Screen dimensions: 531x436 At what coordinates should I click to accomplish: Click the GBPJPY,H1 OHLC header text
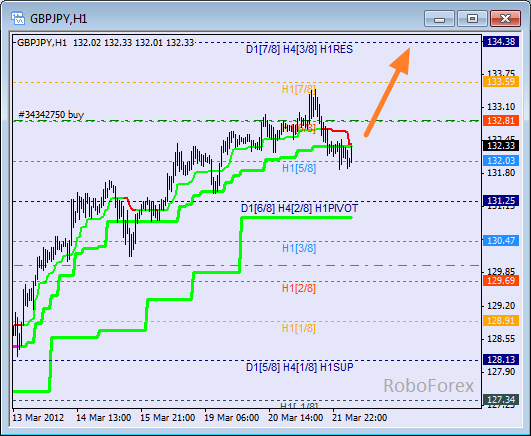105,43
